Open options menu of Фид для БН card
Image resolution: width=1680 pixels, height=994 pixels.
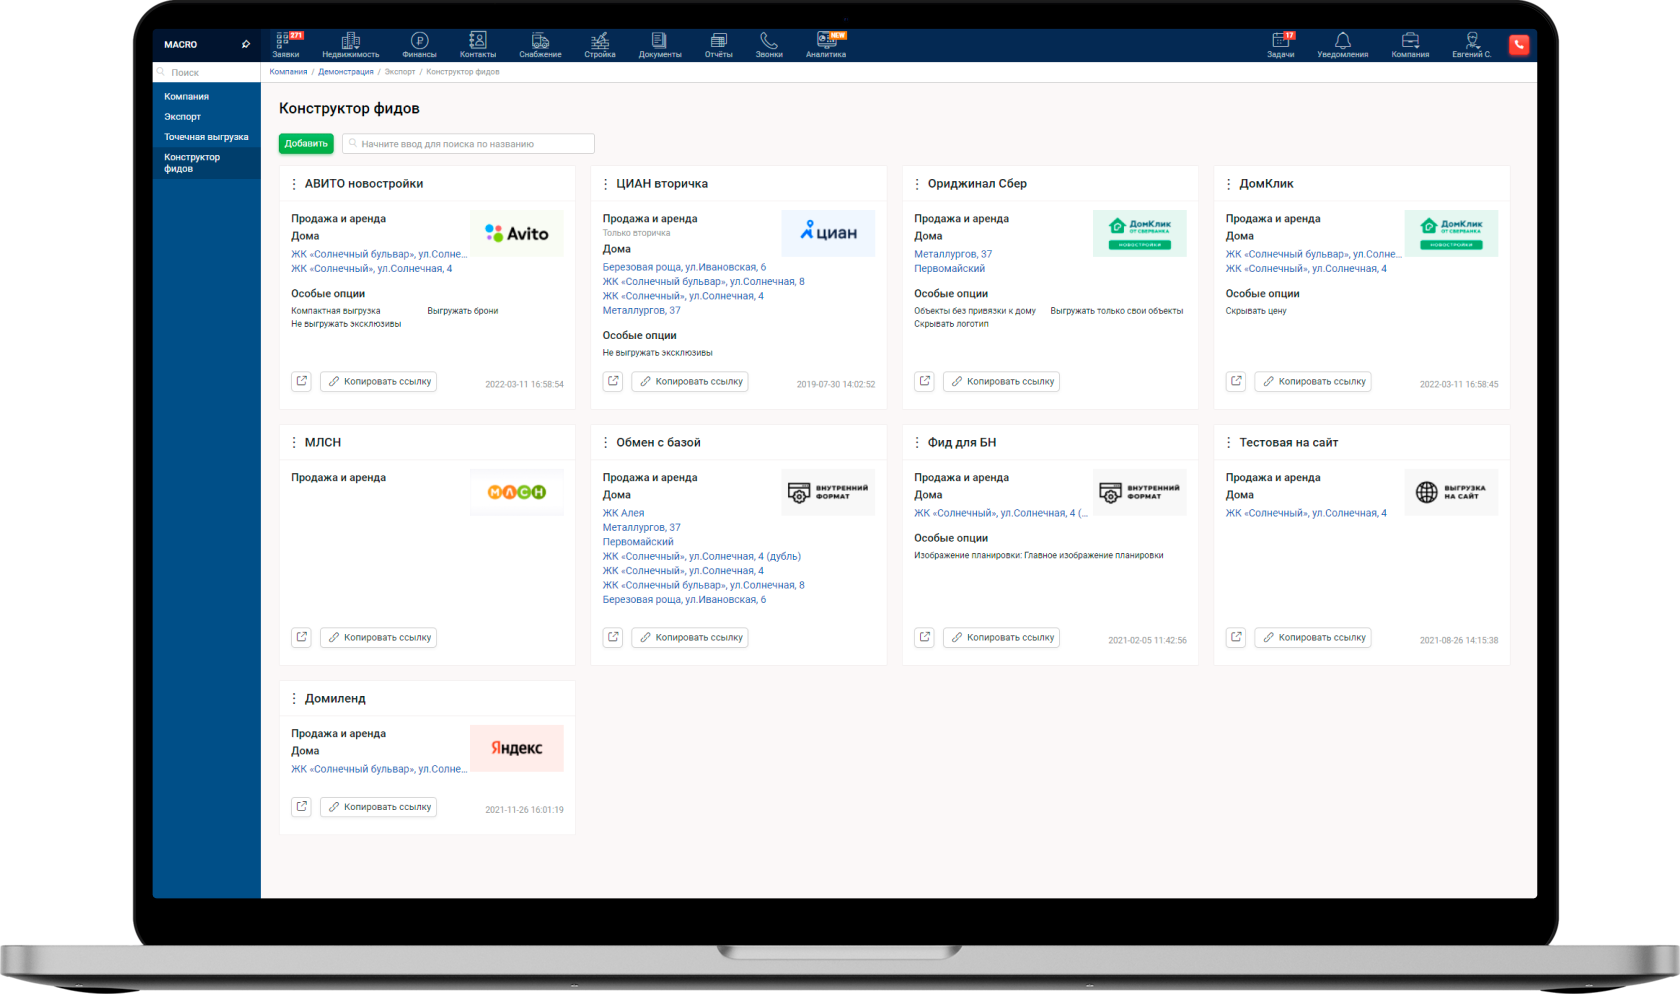pyautogui.click(x=917, y=442)
